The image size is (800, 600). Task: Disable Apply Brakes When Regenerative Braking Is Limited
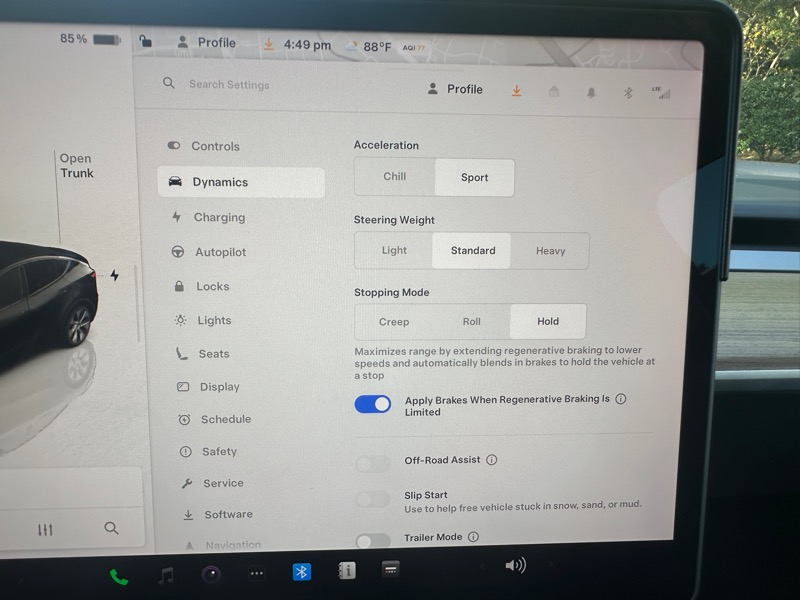pos(373,404)
